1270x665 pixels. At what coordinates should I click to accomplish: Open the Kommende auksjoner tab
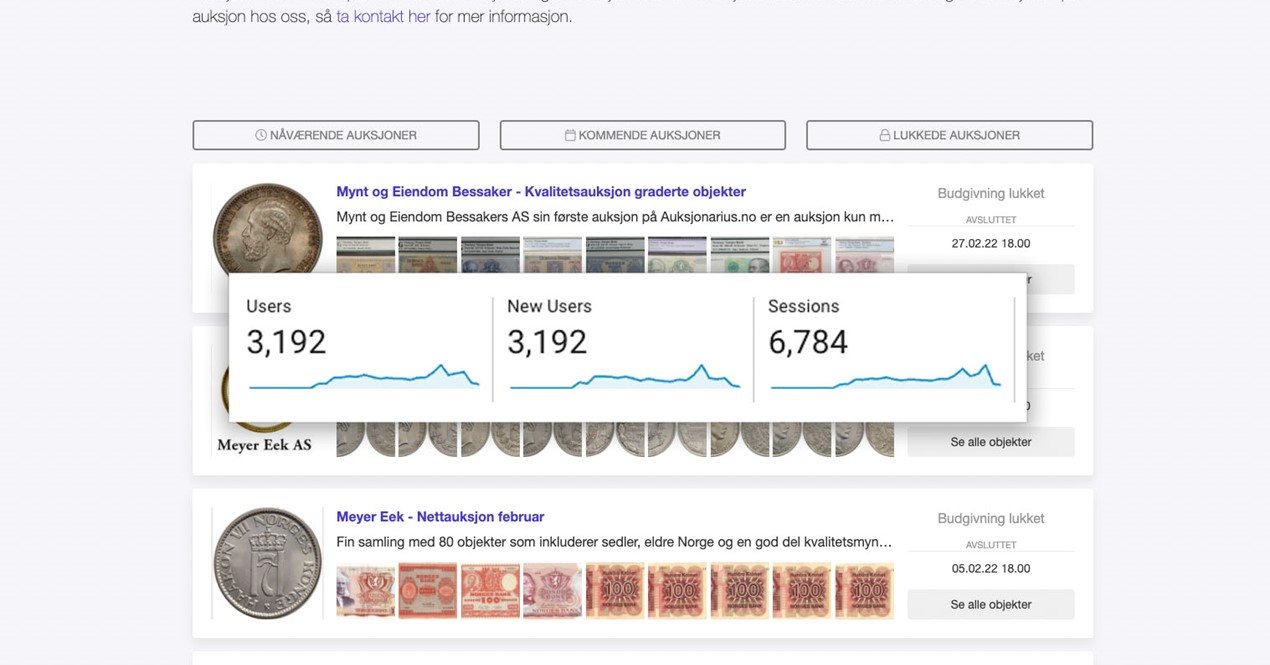(x=642, y=135)
